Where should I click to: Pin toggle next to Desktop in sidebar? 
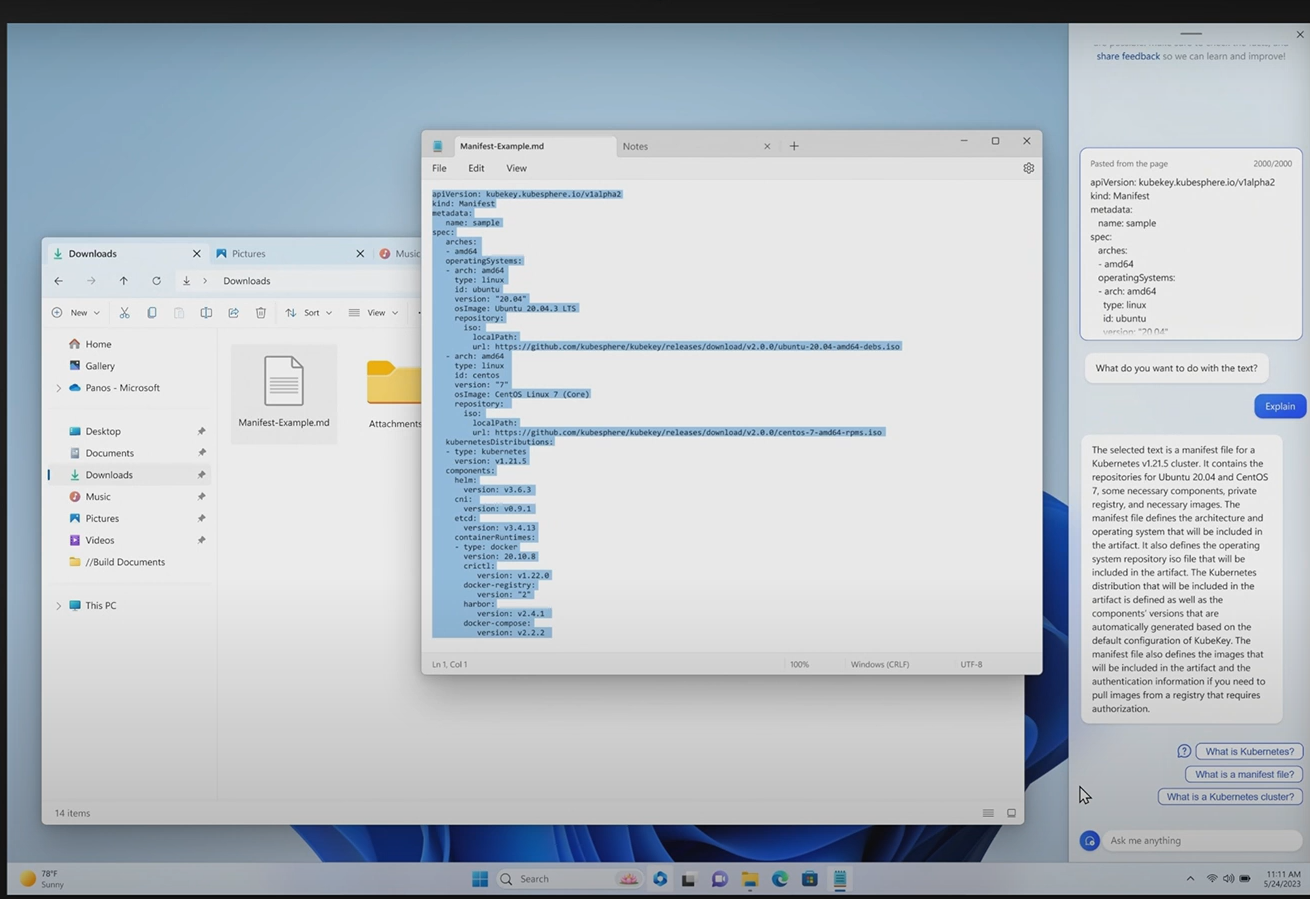201,432
